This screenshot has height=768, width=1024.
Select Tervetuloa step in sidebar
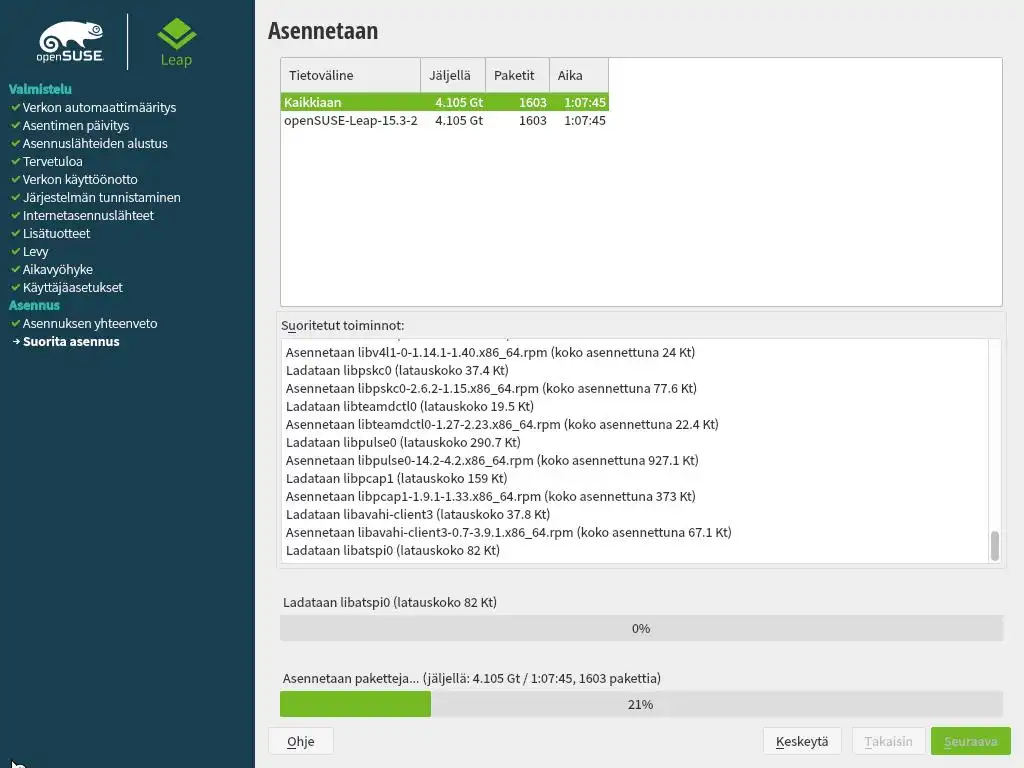pos(53,161)
